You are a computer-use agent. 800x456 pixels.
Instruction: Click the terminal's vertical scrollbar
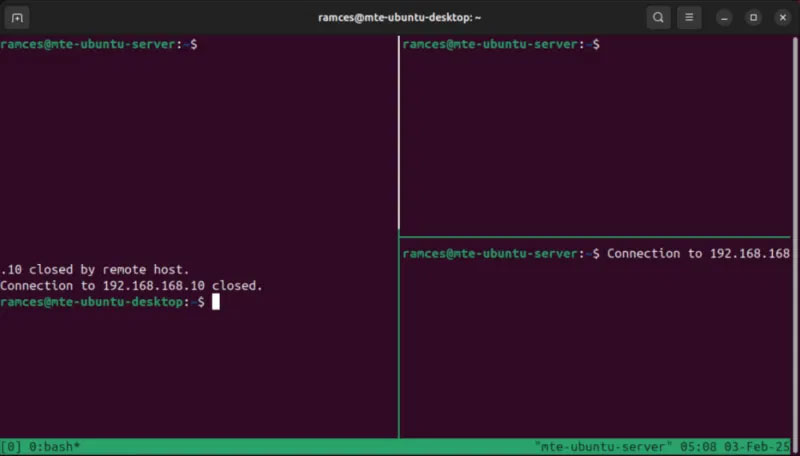point(795,245)
